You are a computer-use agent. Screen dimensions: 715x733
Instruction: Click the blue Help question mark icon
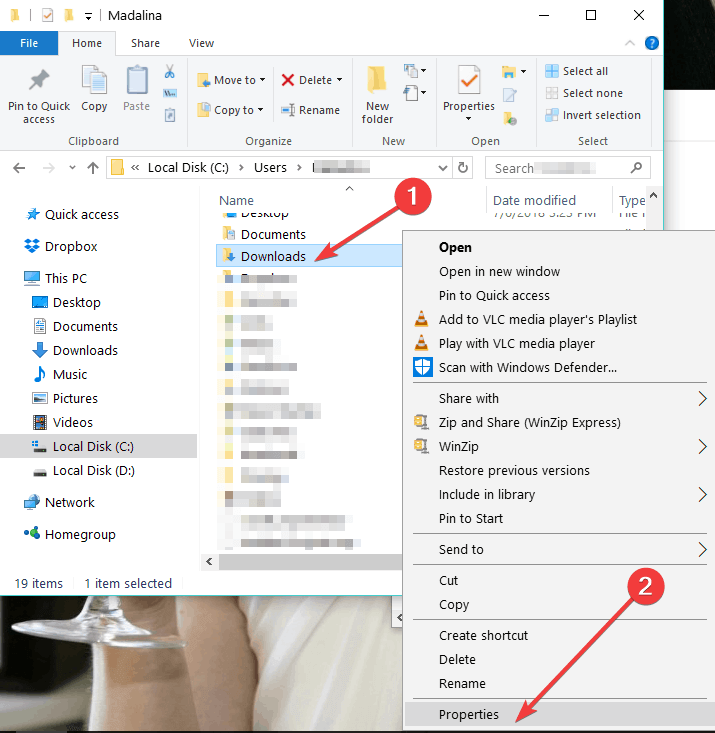(x=652, y=43)
